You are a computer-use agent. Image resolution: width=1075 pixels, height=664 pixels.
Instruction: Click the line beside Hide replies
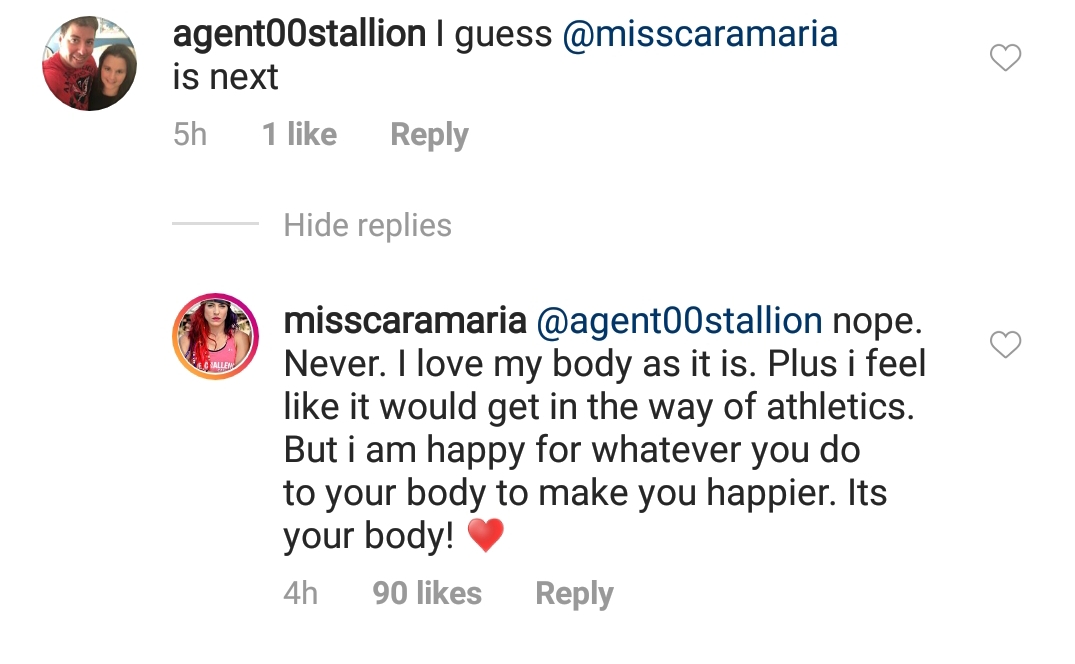point(215,223)
